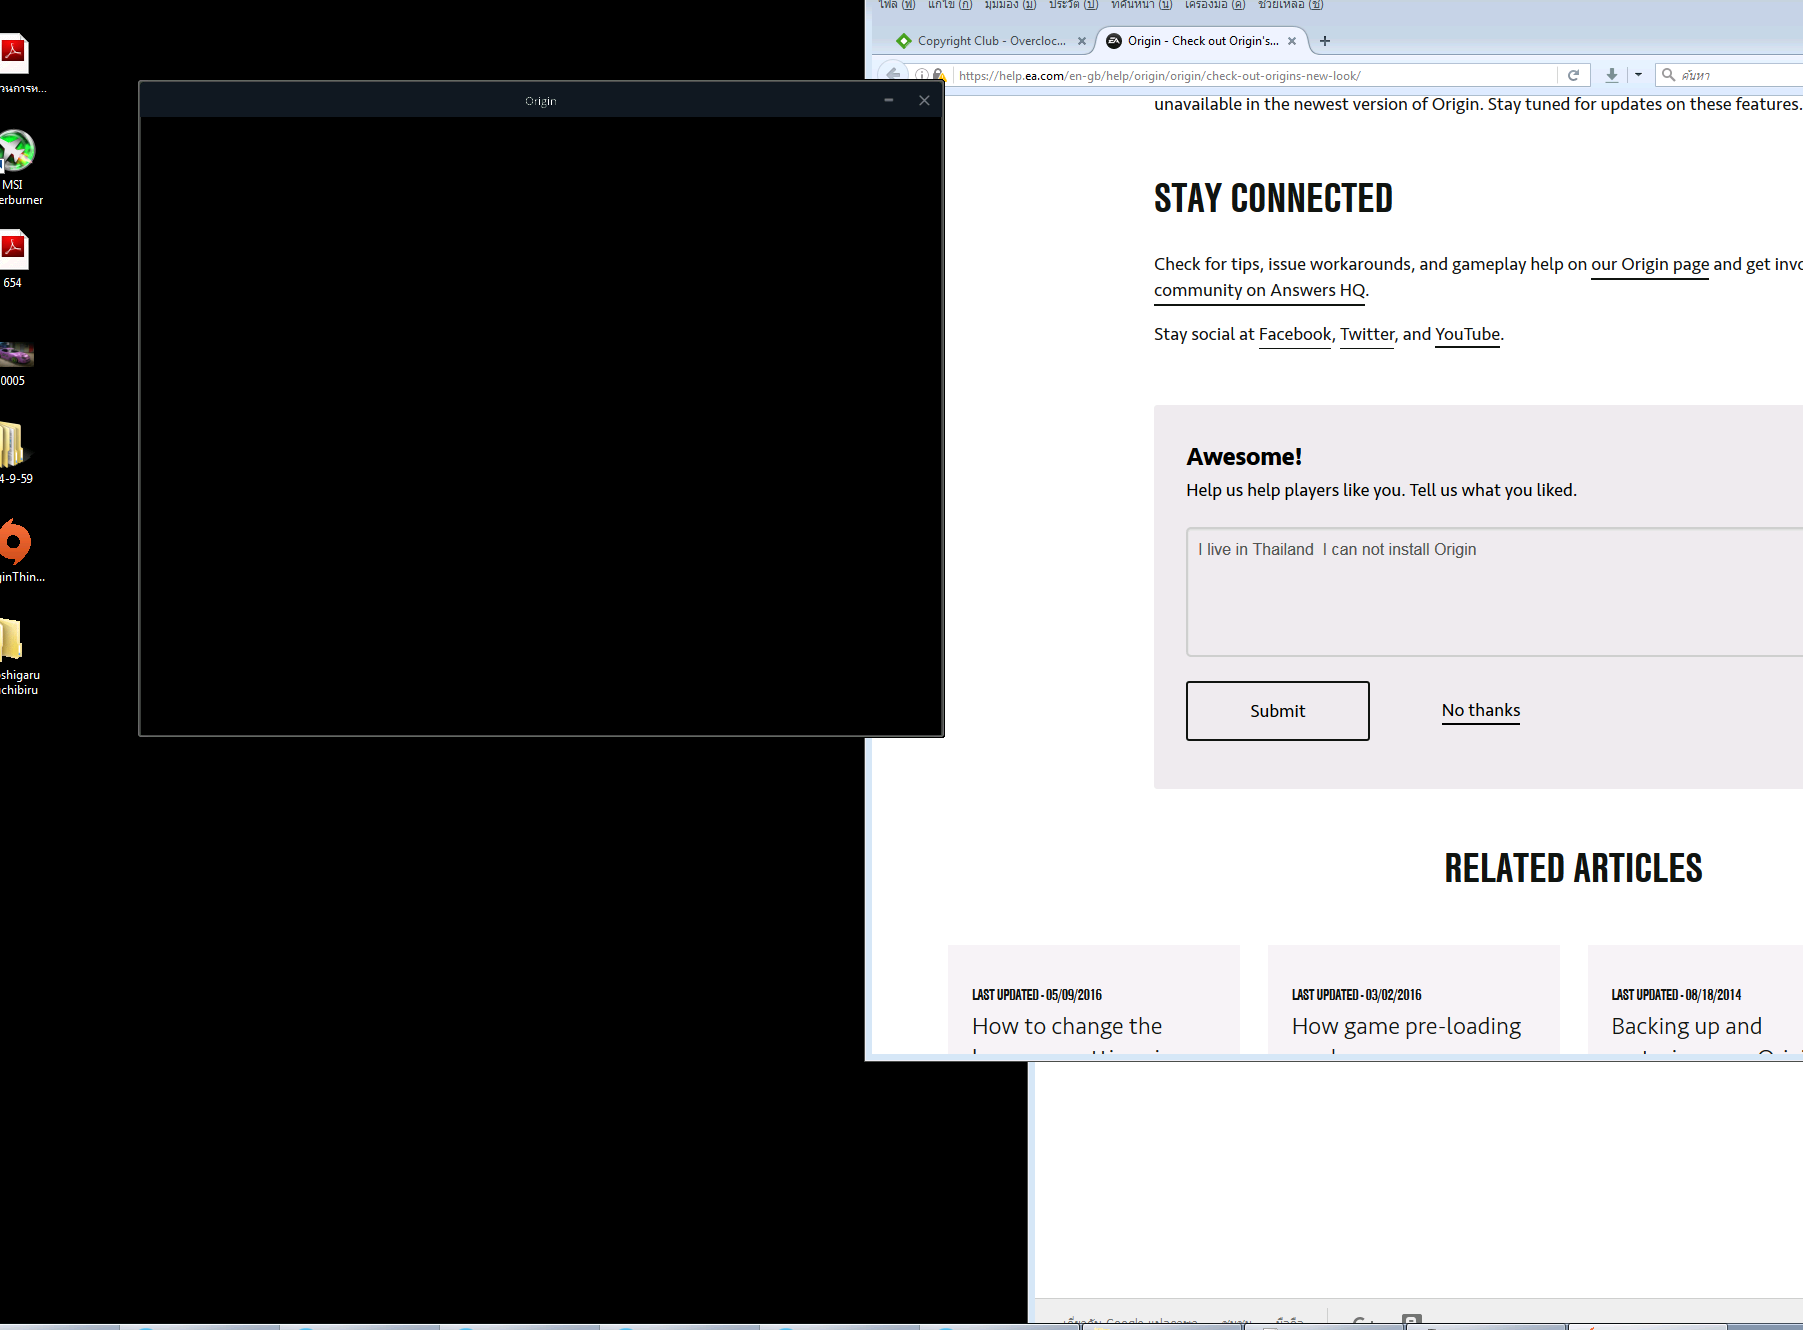Open the PDF file named 654
1803x1330 pixels.
13,259
